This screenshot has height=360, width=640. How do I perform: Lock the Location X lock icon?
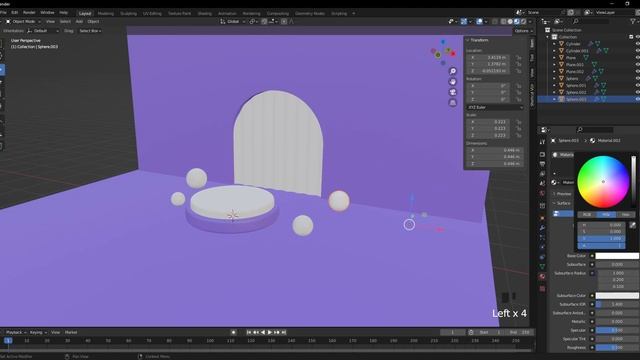(518, 58)
